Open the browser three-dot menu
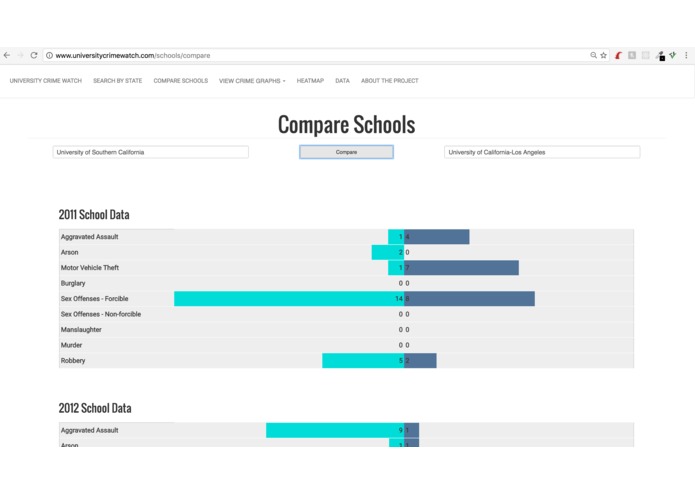 pos(686,55)
